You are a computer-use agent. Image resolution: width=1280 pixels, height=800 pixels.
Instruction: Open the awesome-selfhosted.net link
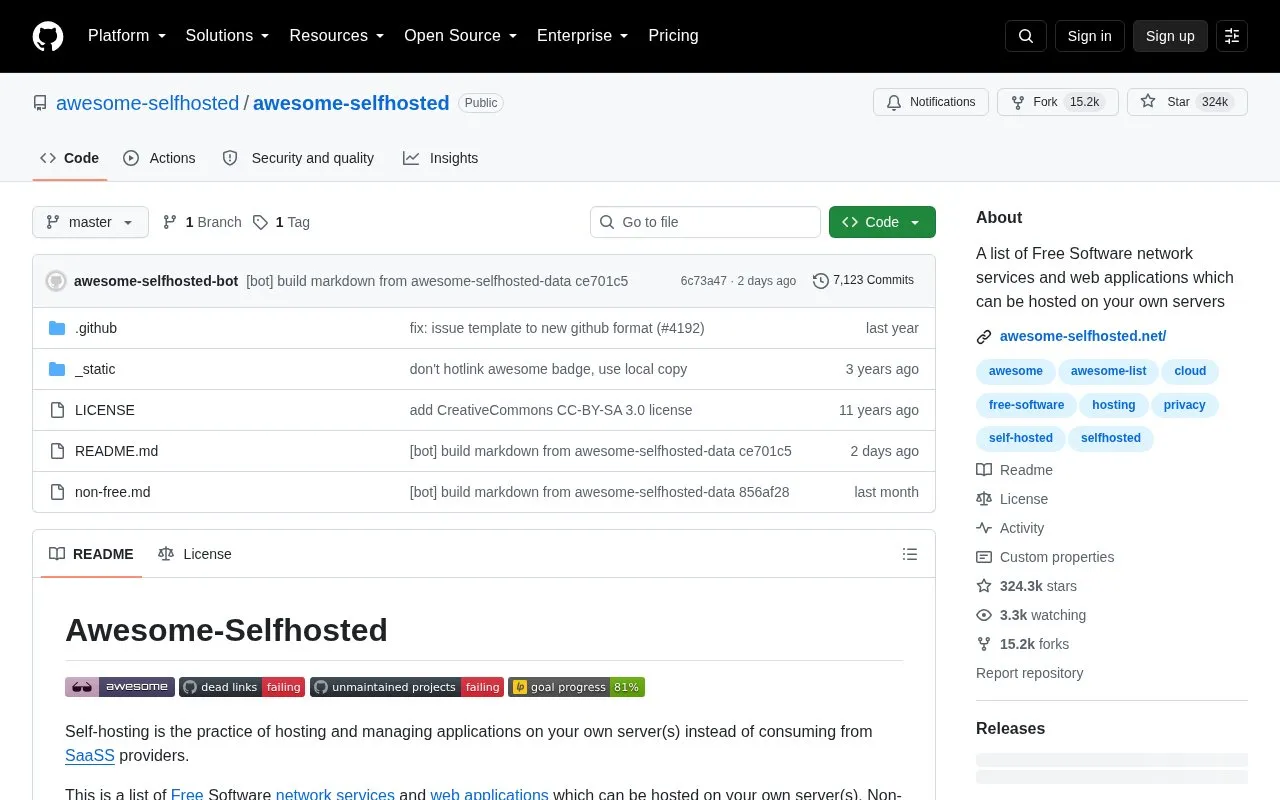coord(1083,336)
